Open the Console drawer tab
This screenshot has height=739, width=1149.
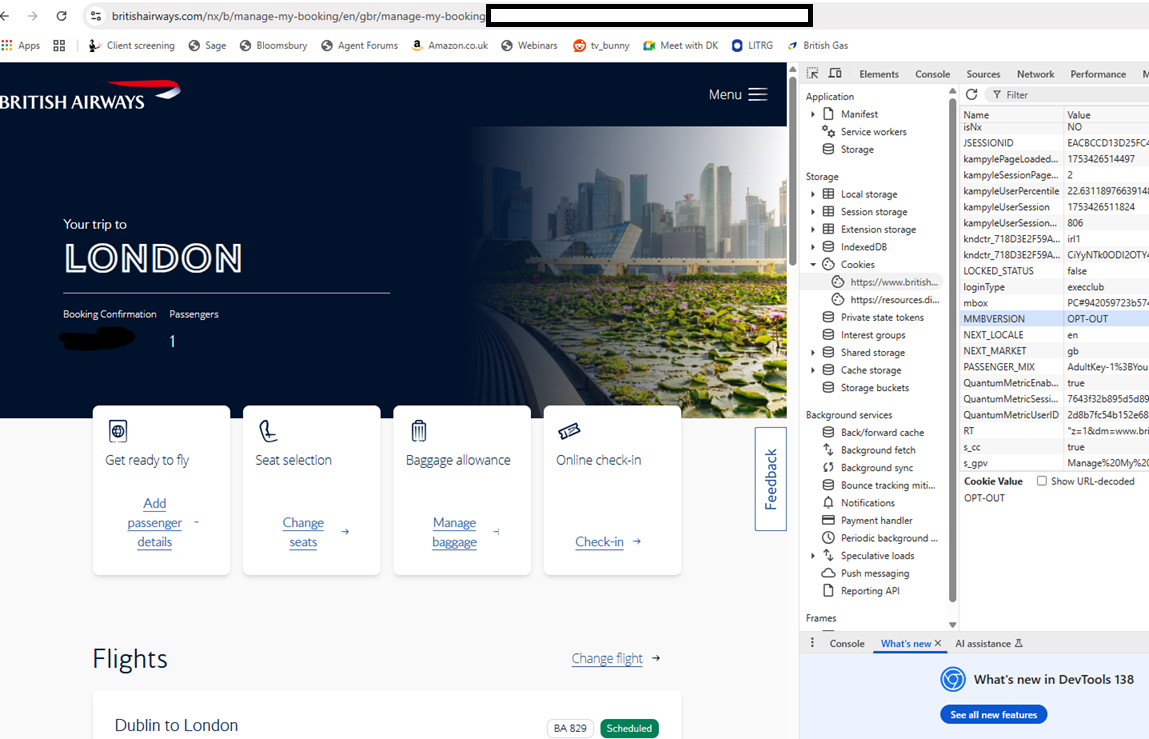[847, 644]
